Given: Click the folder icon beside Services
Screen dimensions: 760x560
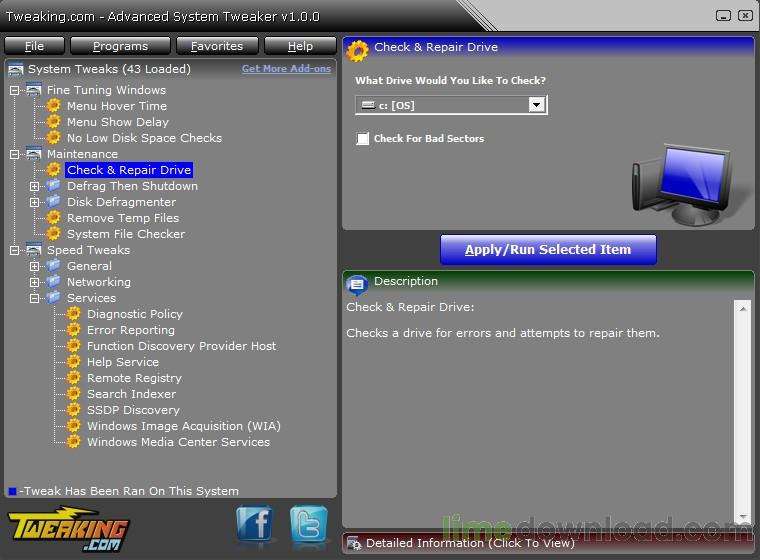Looking at the screenshot, I should (x=53, y=297).
